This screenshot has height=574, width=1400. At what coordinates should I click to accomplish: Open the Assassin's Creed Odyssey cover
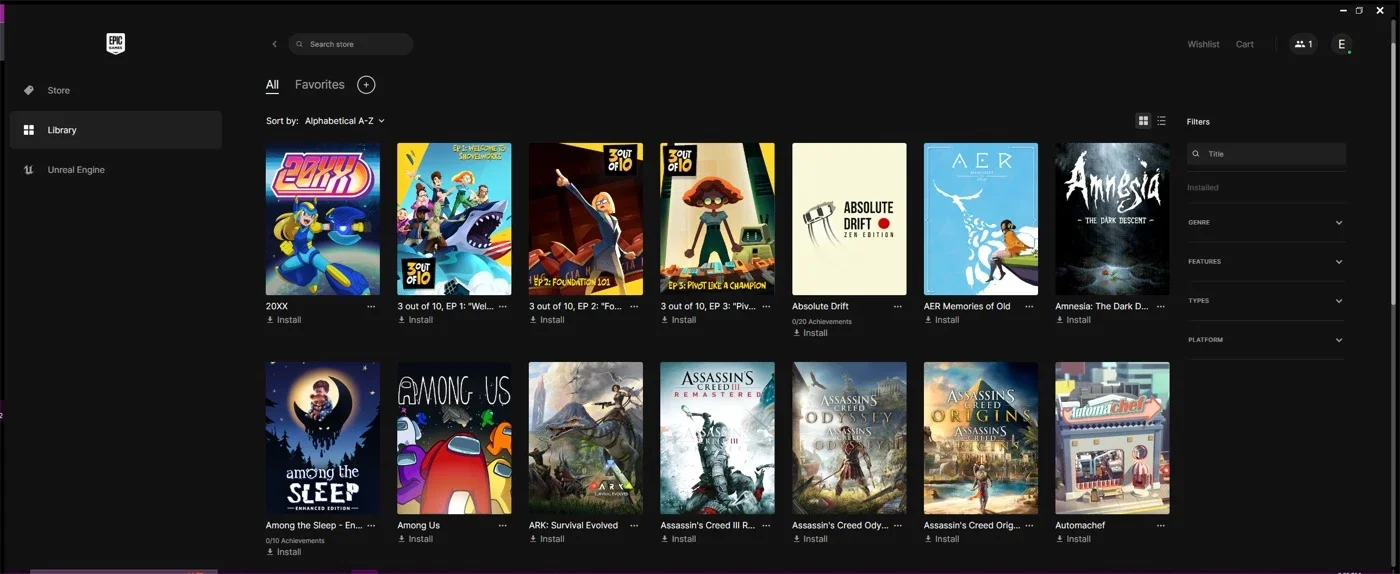[x=849, y=438]
